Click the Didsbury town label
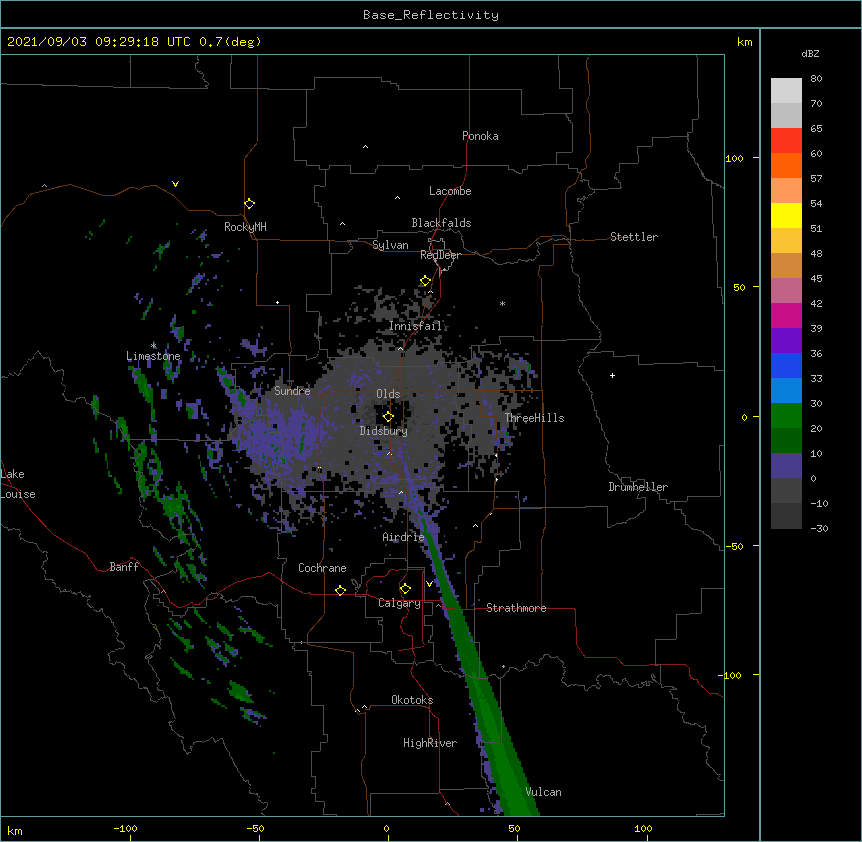 click(383, 431)
